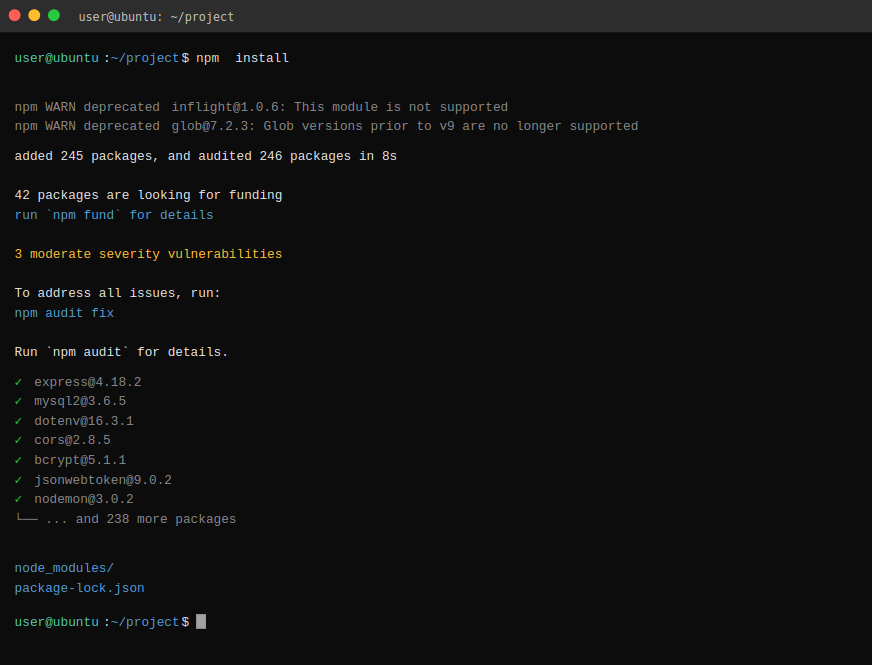Click the green checkmark beside express@4.18.2
Image resolution: width=872 pixels, height=665 pixels.
(x=18, y=382)
